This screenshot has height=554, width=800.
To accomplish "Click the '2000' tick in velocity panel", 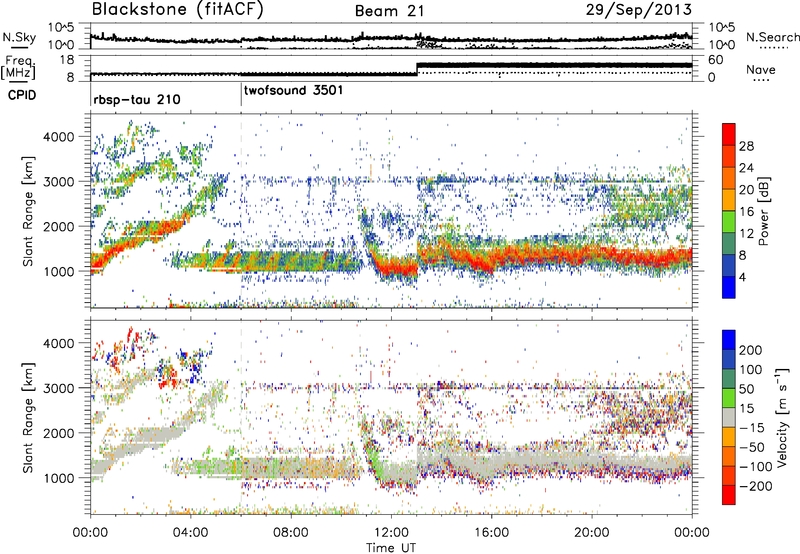I will (x=58, y=433).
